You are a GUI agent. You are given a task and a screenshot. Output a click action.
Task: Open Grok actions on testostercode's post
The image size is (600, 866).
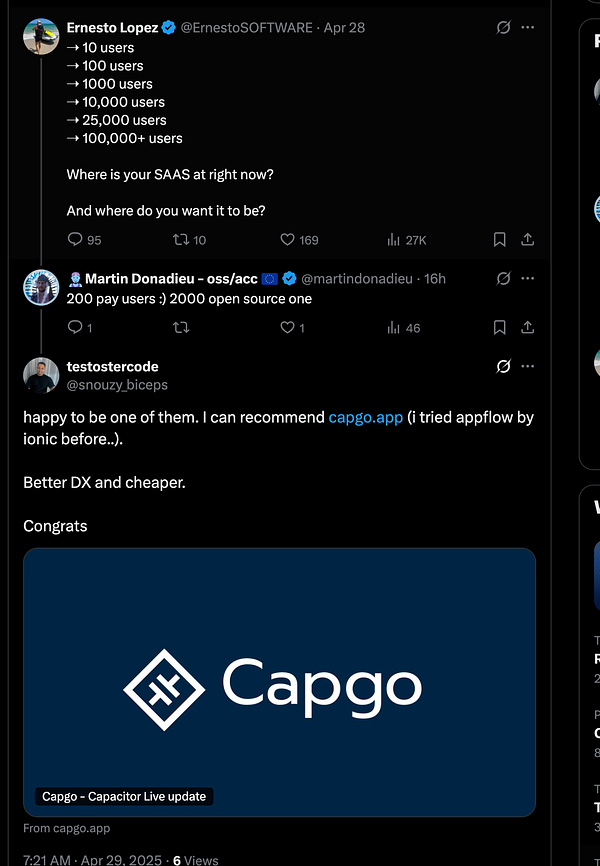point(503,366)
